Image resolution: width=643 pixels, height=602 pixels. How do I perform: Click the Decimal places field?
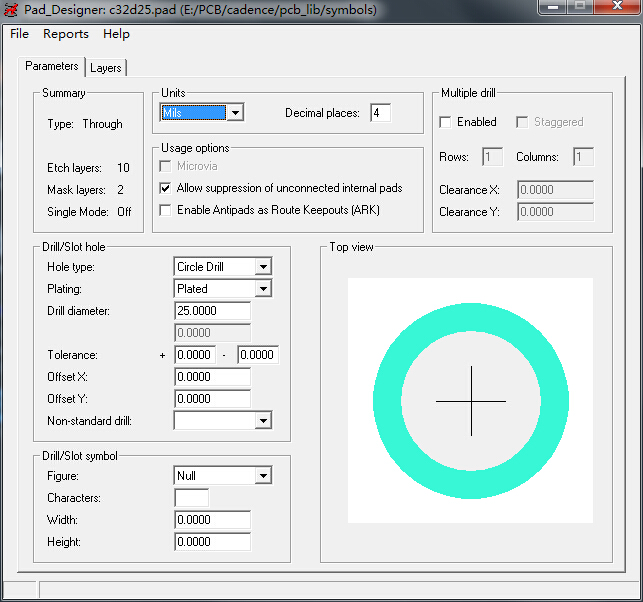[380, 113]
